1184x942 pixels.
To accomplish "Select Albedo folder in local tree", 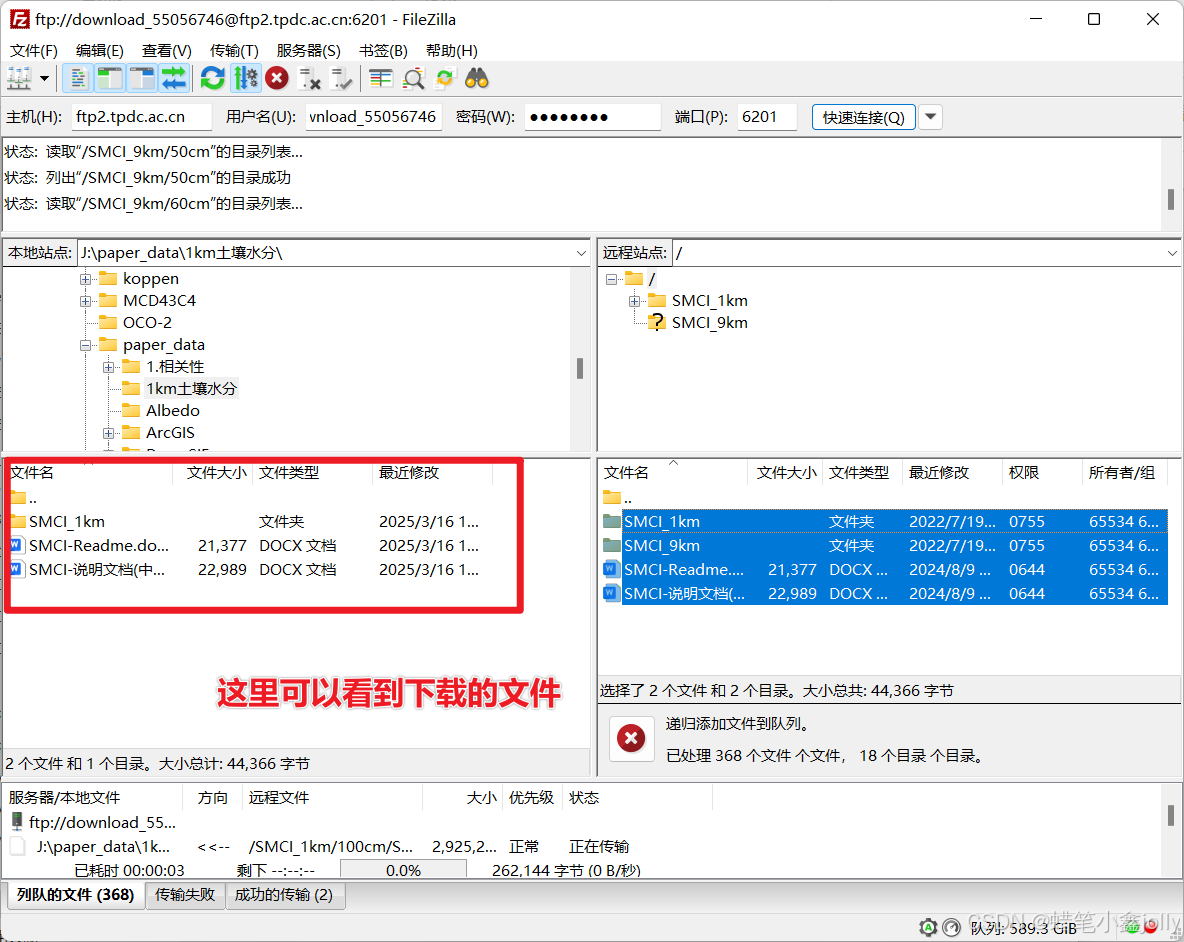I will [x=172, y=411].
